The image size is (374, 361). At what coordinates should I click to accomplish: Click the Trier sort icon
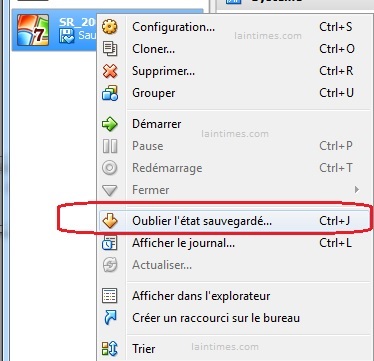click(110, 349)
